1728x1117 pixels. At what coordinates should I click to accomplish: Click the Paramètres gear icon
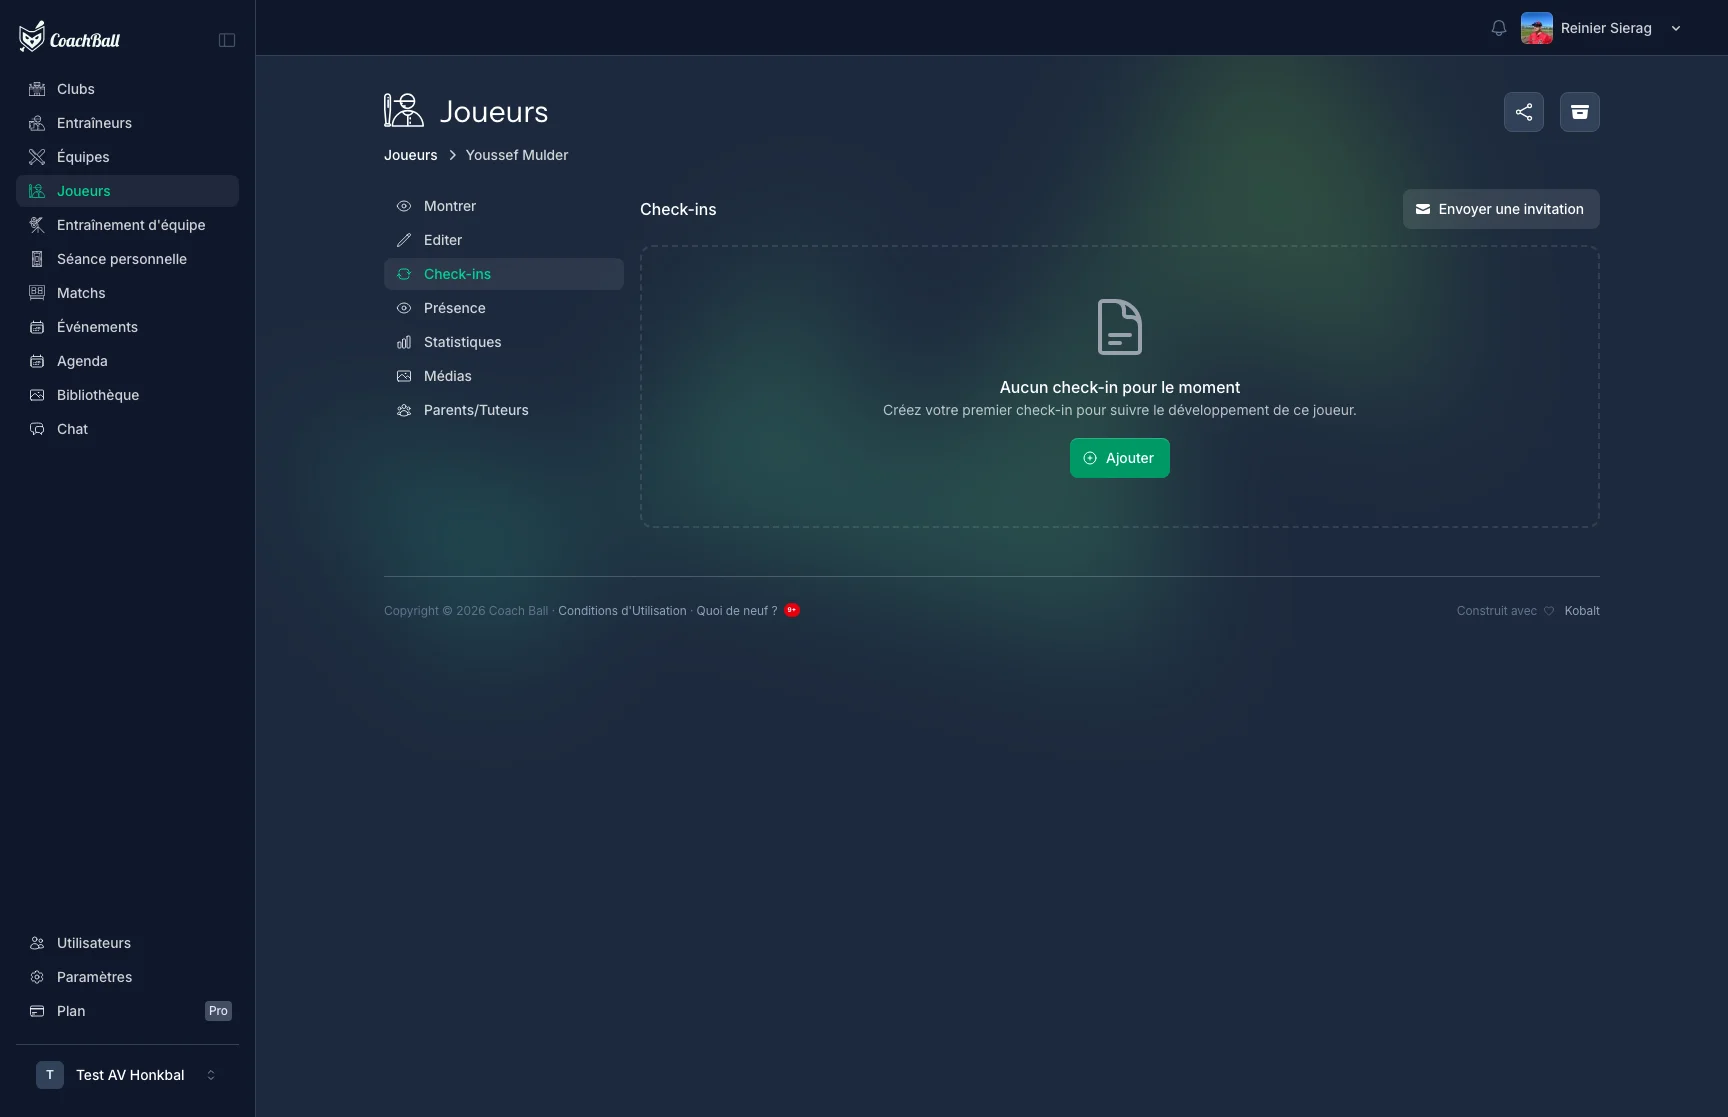[x=37, y=977]
